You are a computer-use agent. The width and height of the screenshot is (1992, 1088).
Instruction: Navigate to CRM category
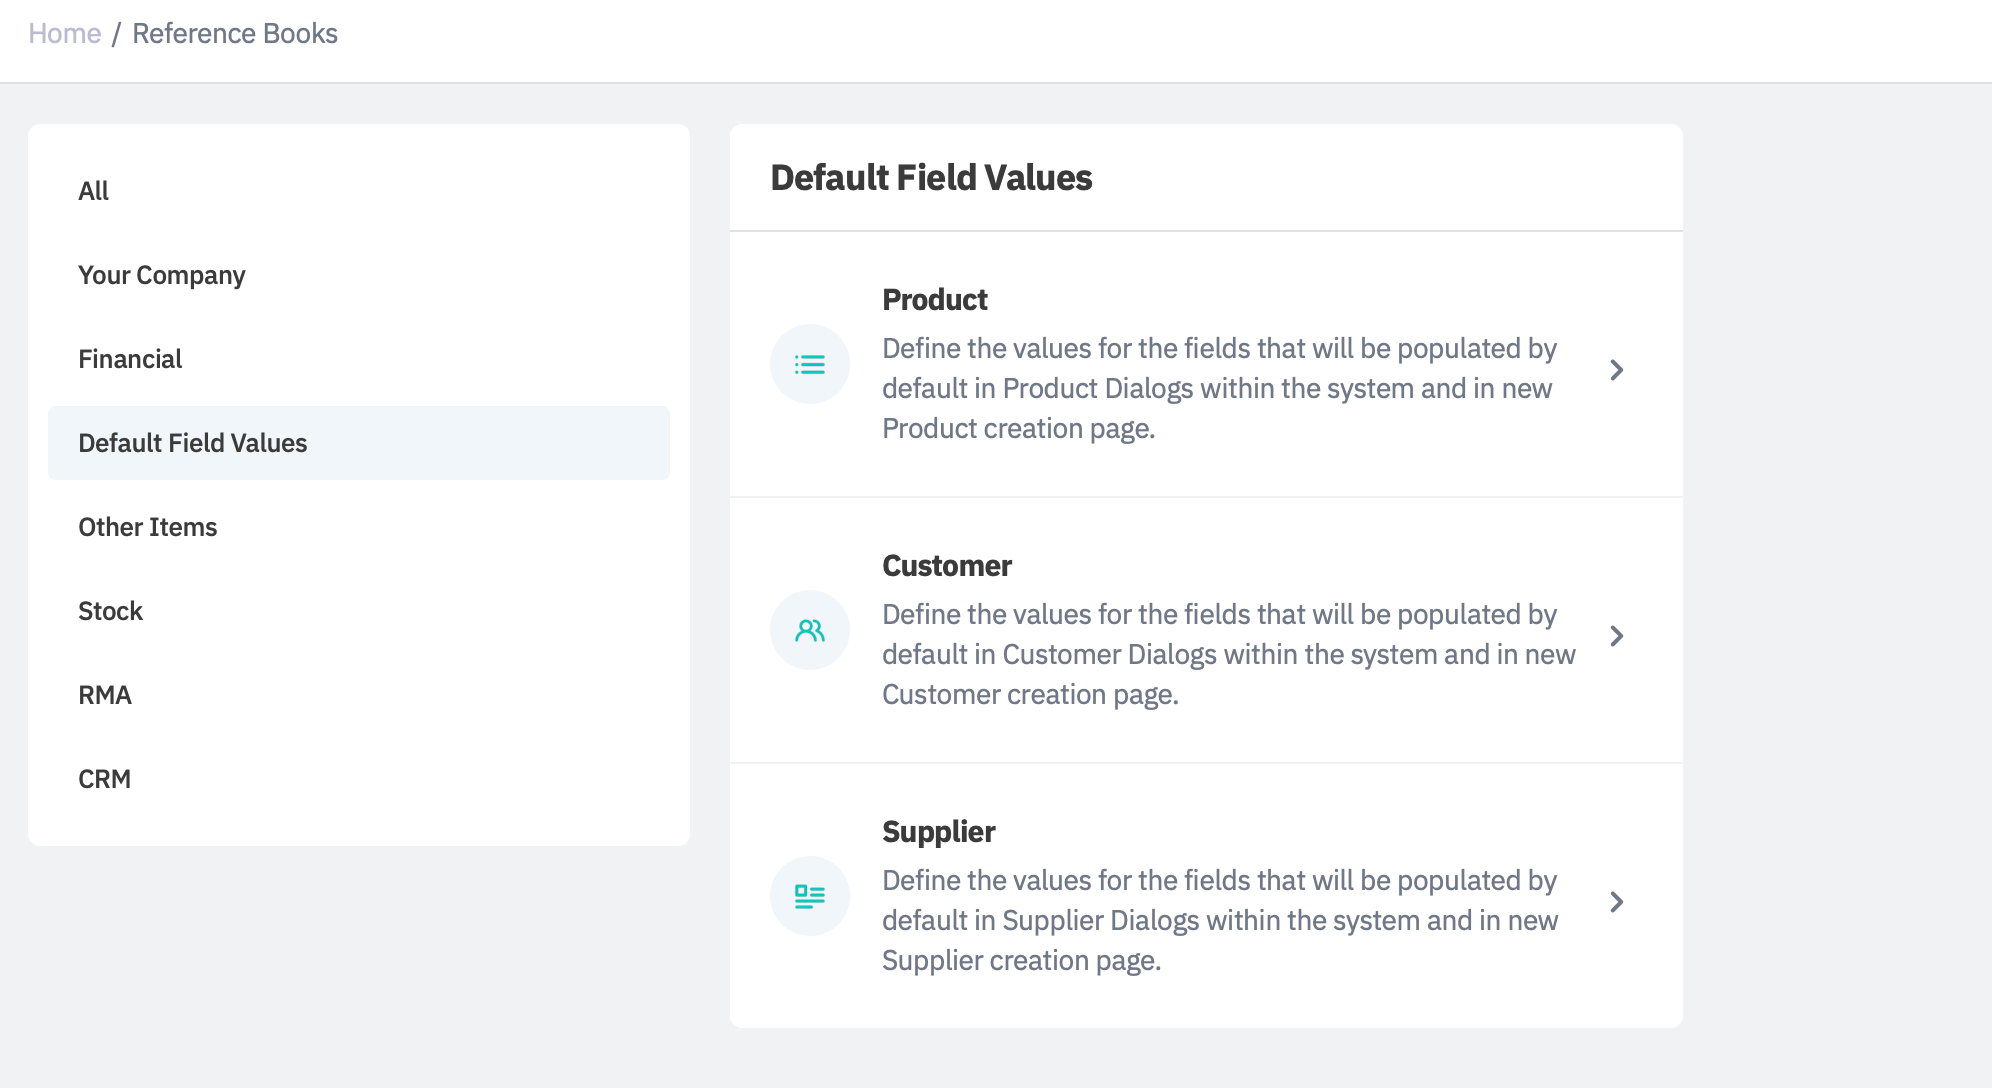click(x=104, y=779)
